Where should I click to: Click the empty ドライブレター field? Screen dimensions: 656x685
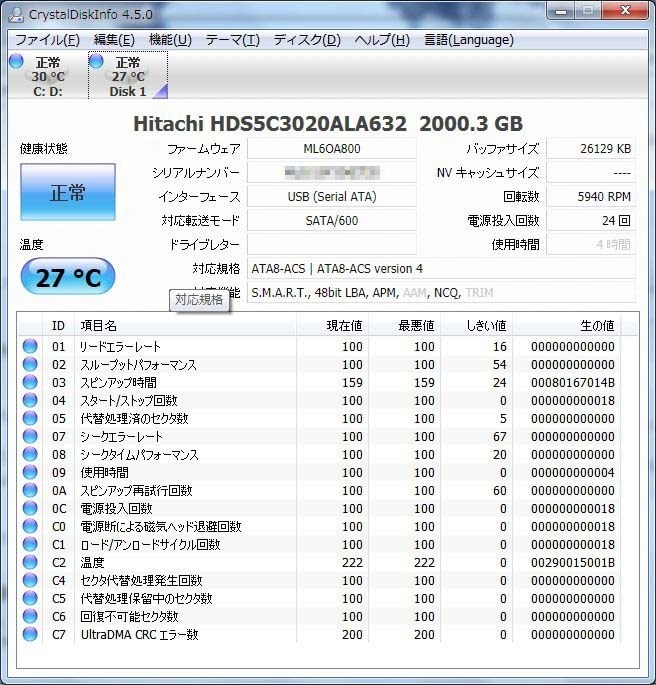click(332, 245)
